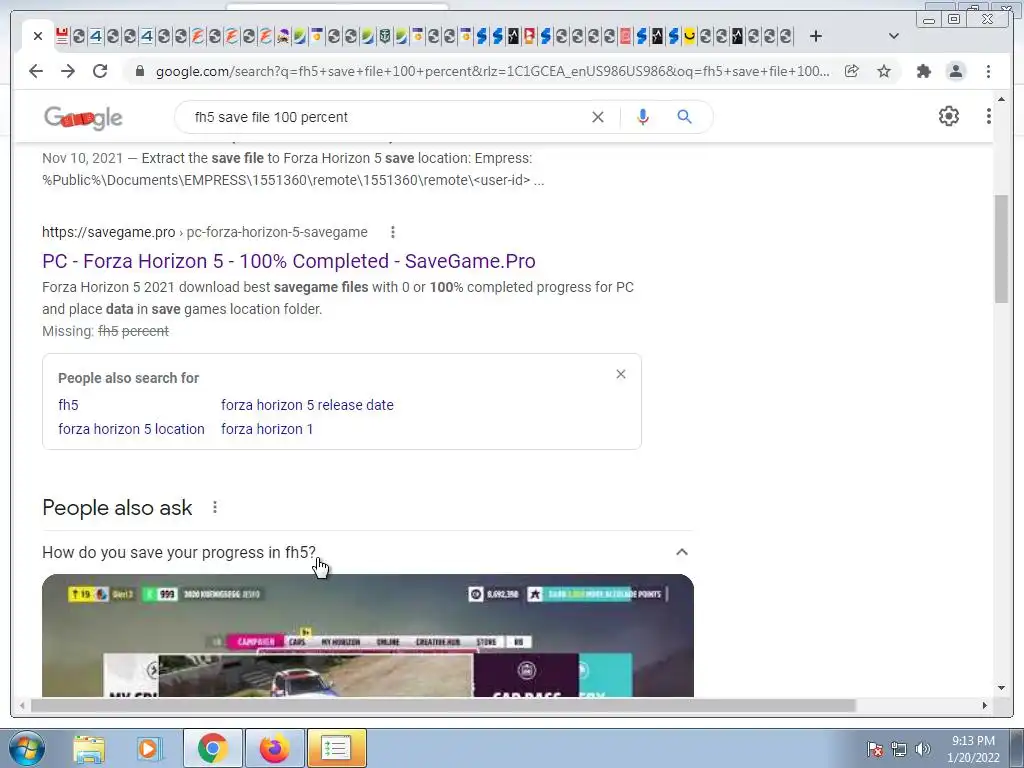This screenshot has width=1024, height=768.
Task: Open Firefox from the taskbar
Action: coord(274,748)
